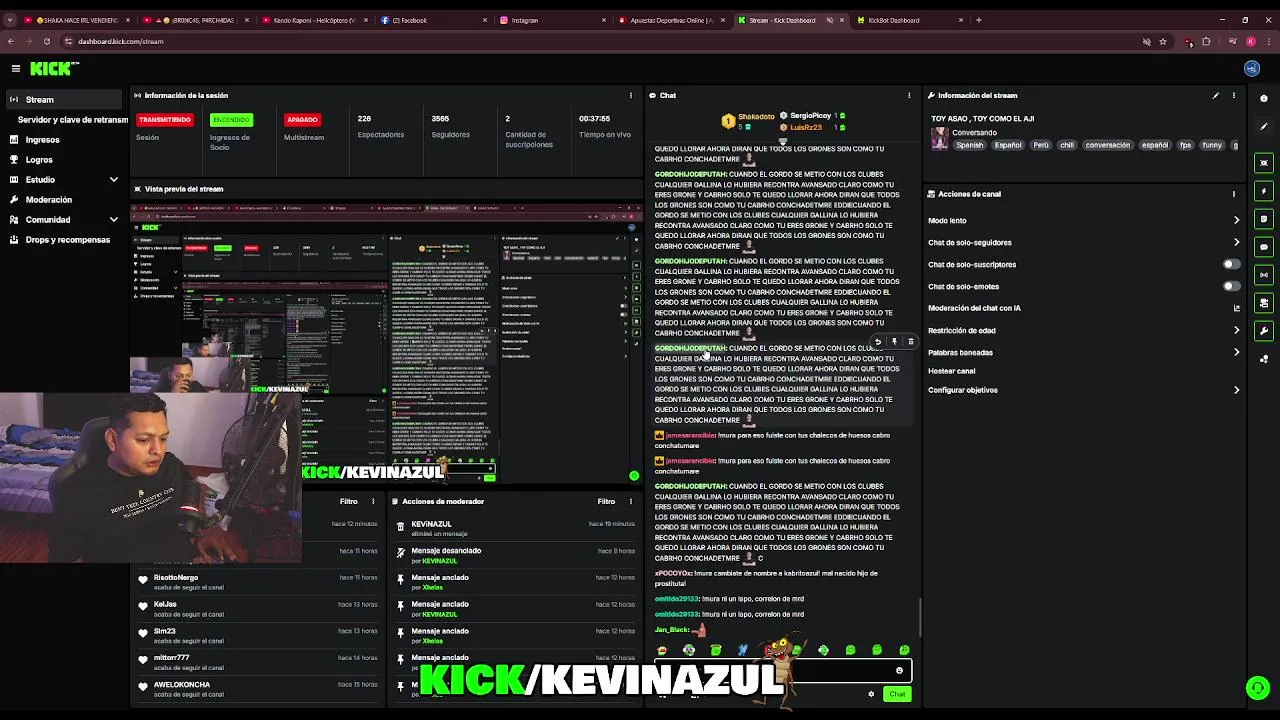The height and width of the screenshot is (720, 1280).
Task: Insert the blue X emote from quick row
Action: 742,650
